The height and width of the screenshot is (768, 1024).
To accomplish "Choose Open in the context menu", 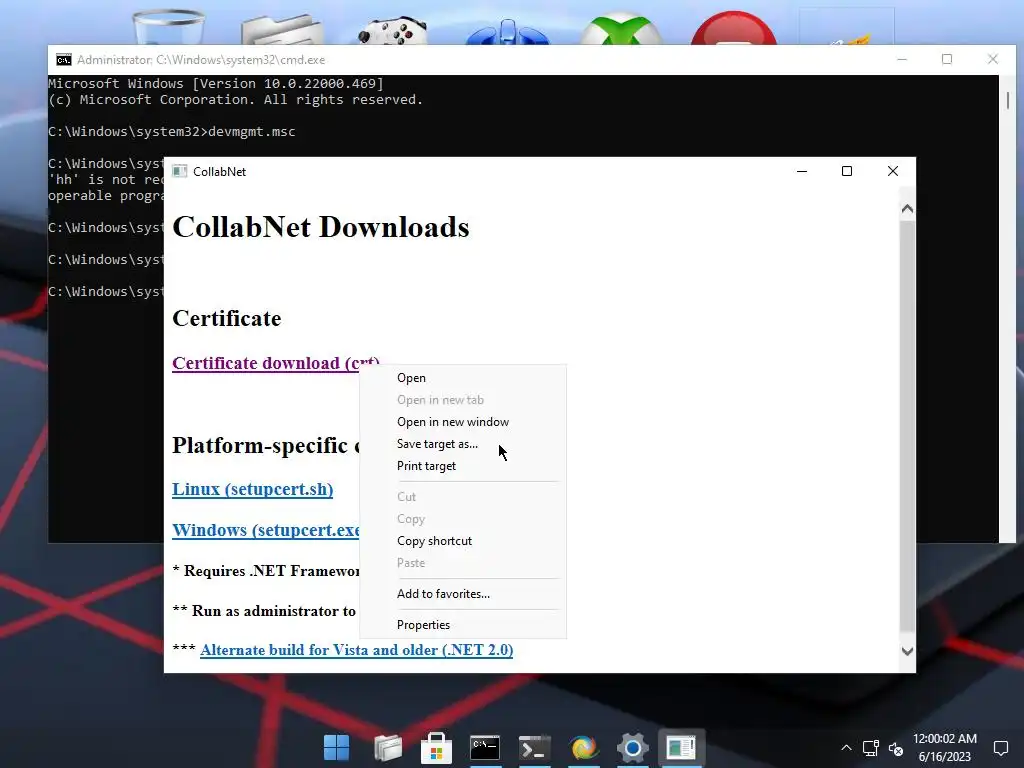I will (411, 378).
